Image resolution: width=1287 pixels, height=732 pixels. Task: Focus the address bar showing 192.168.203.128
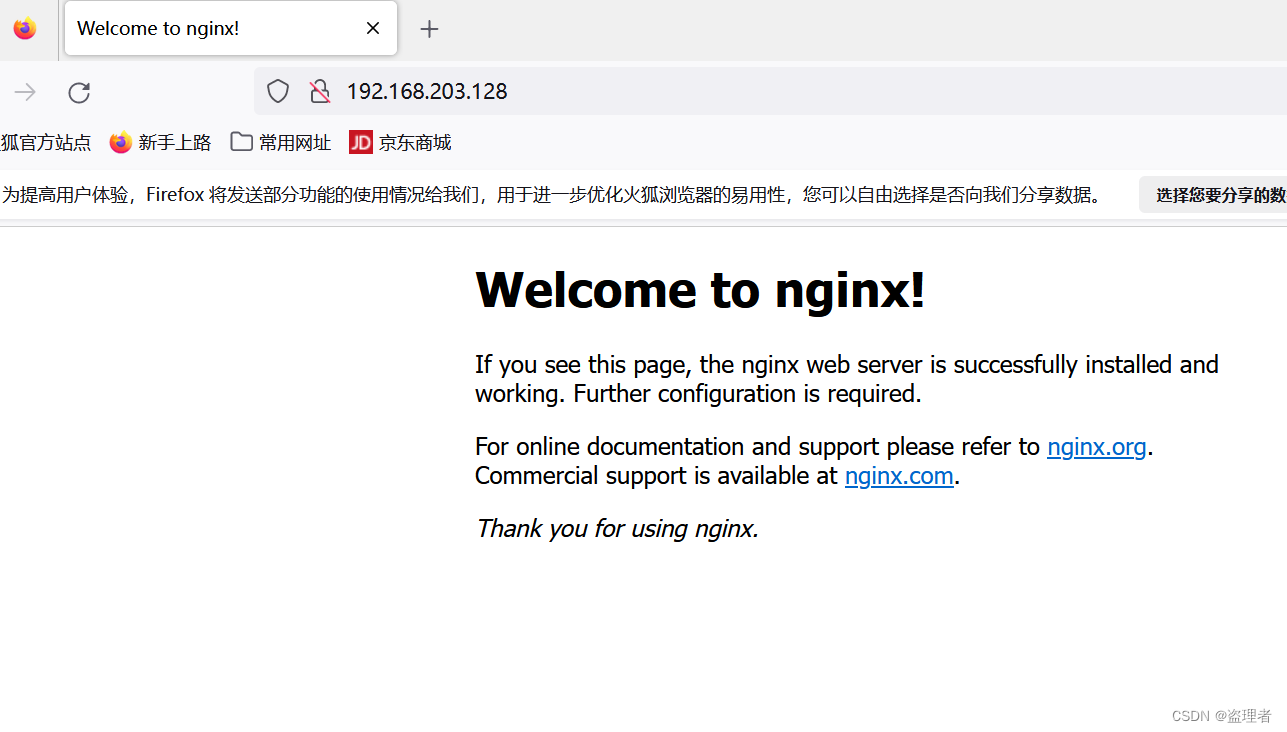pos(770,92)
